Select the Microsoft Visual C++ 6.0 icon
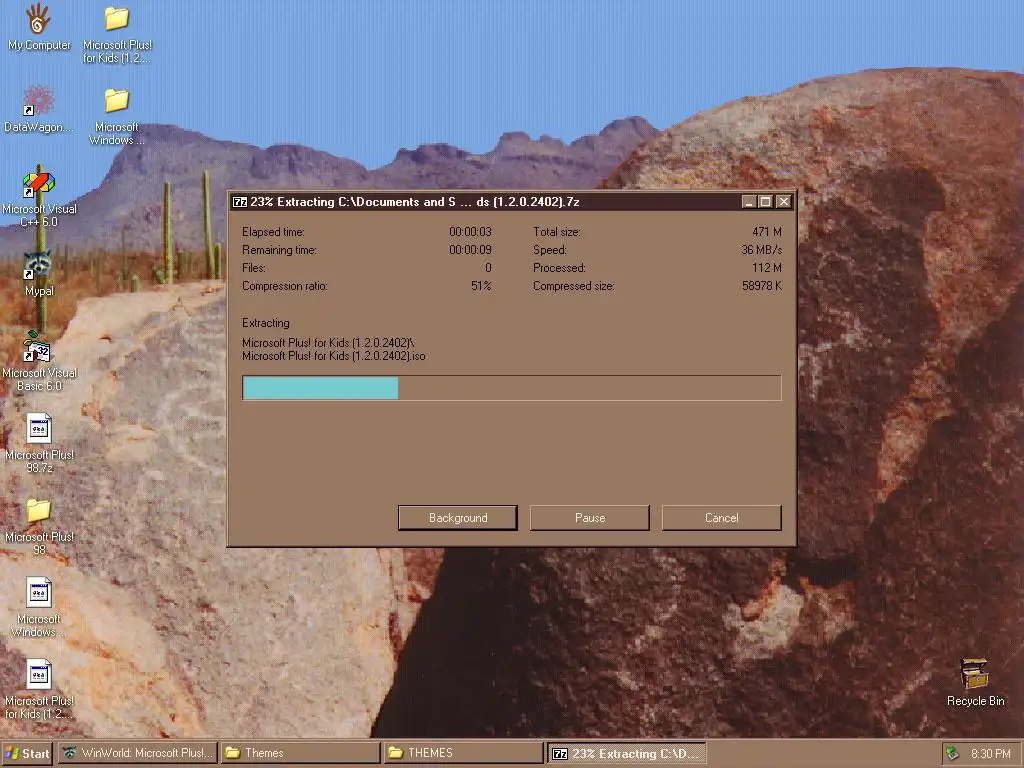This screenshot has height=768, width=1024. coord(39,184)
